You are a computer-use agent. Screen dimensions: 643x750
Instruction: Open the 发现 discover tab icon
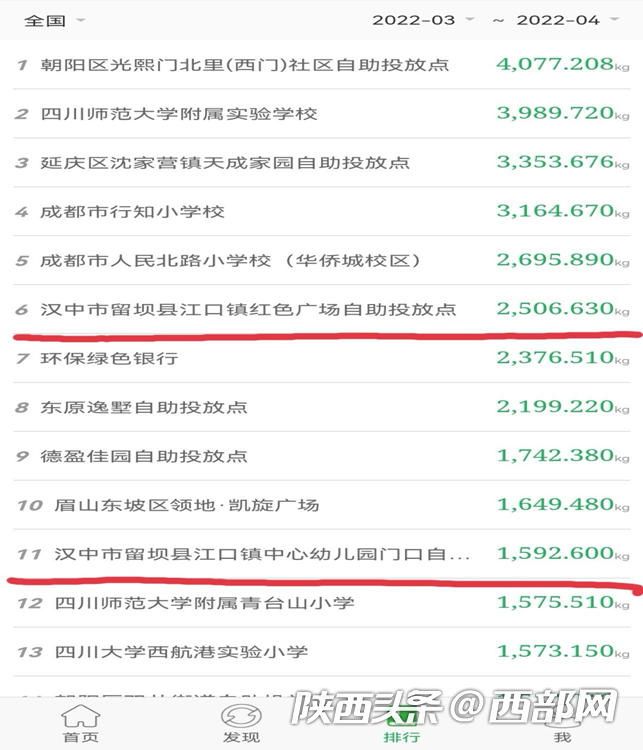coord(241,724)
